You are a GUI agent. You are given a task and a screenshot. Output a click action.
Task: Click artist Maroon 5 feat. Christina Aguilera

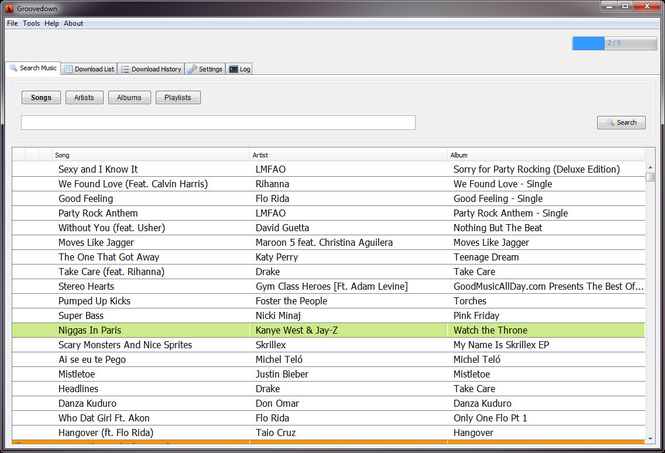tap(324, 243)
